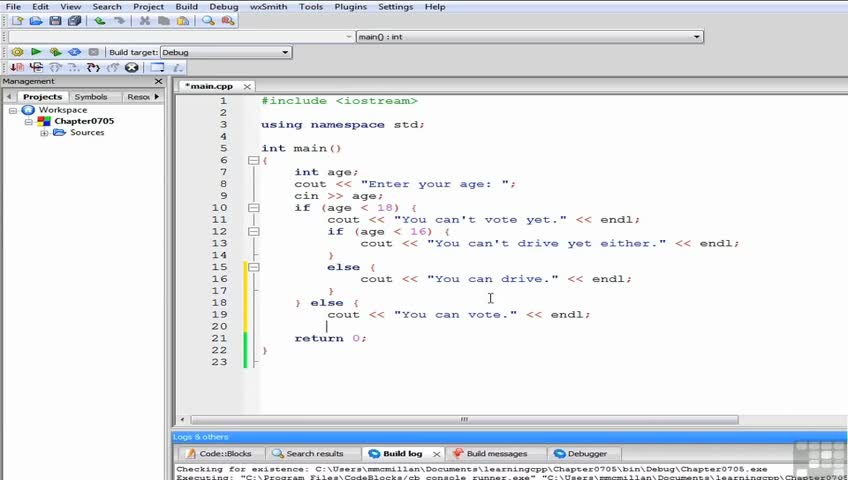Open the Debugging windows icon
Image resolution: width=848 pixels, height=480 pixels.
click(x=157, y=68)
